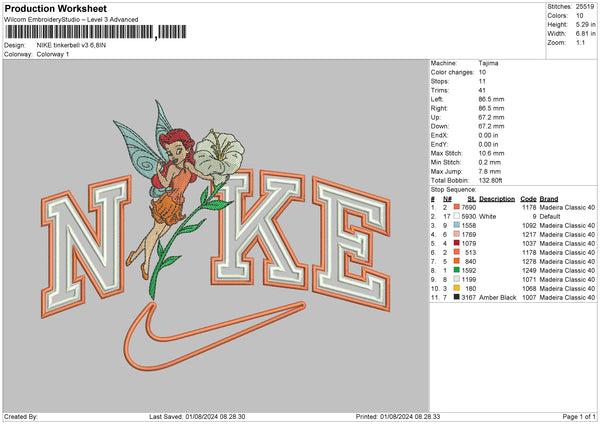This screenshot has width=600, height=424.
Task: Click the Max Stitch value "10.6 mm"
Action: tap(491, 153)
